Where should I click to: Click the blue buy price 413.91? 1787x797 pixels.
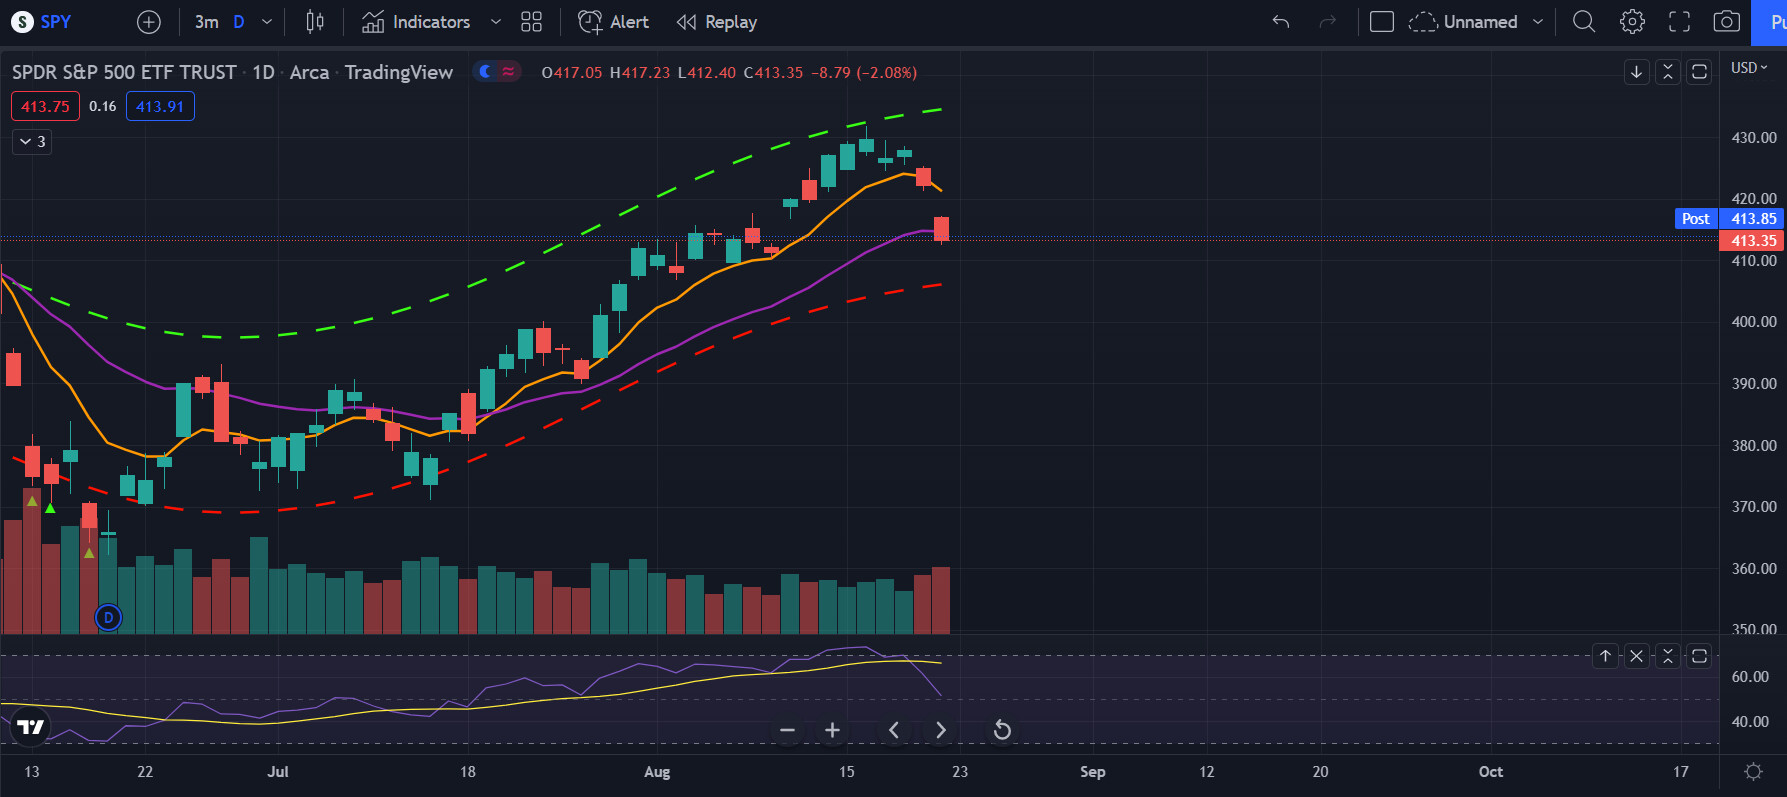tap(160, 106)
